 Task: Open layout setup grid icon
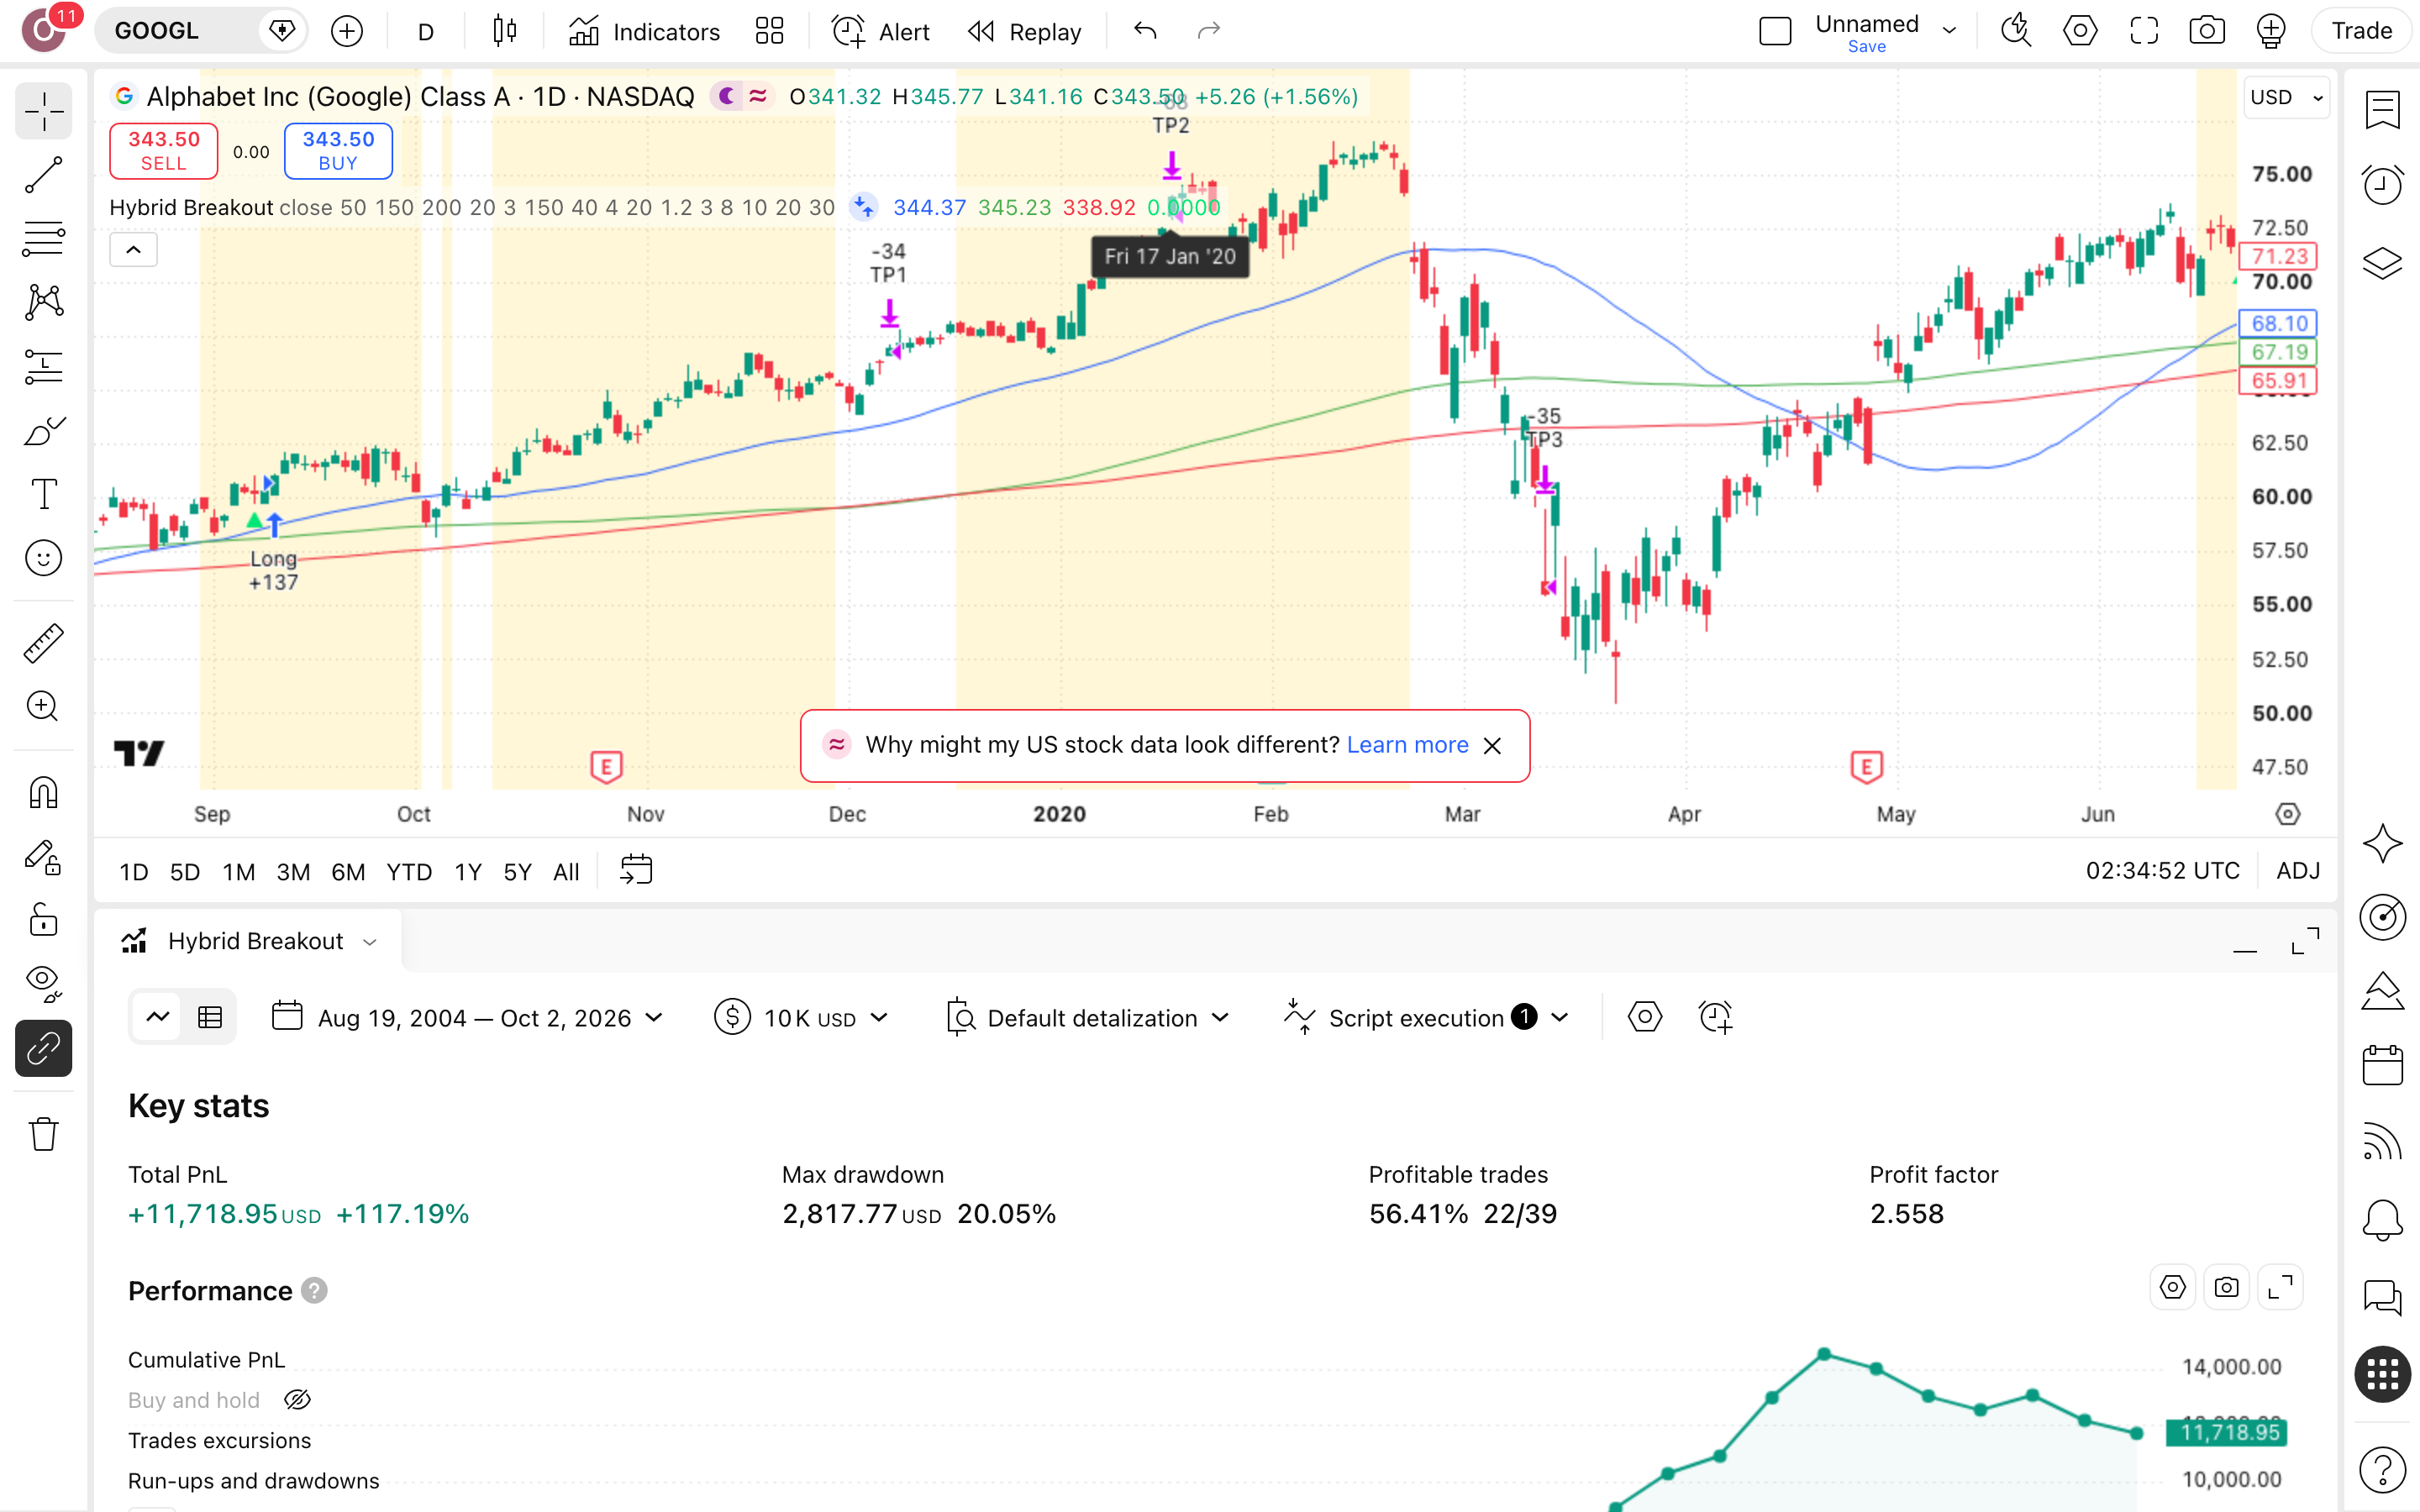(769, 31)
